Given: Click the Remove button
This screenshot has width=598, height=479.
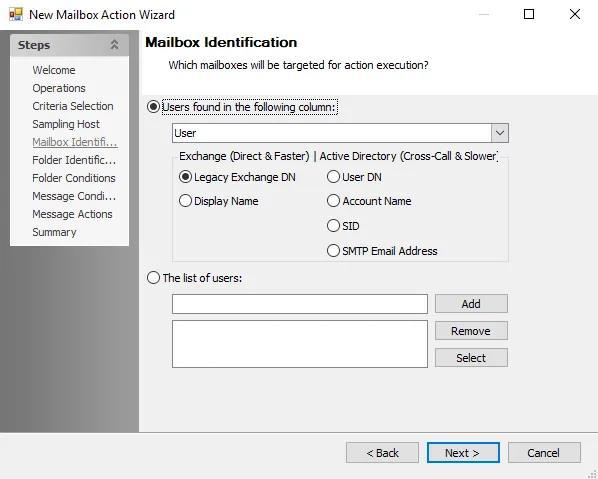Looking at the screenshot, I should pos(471,331).
